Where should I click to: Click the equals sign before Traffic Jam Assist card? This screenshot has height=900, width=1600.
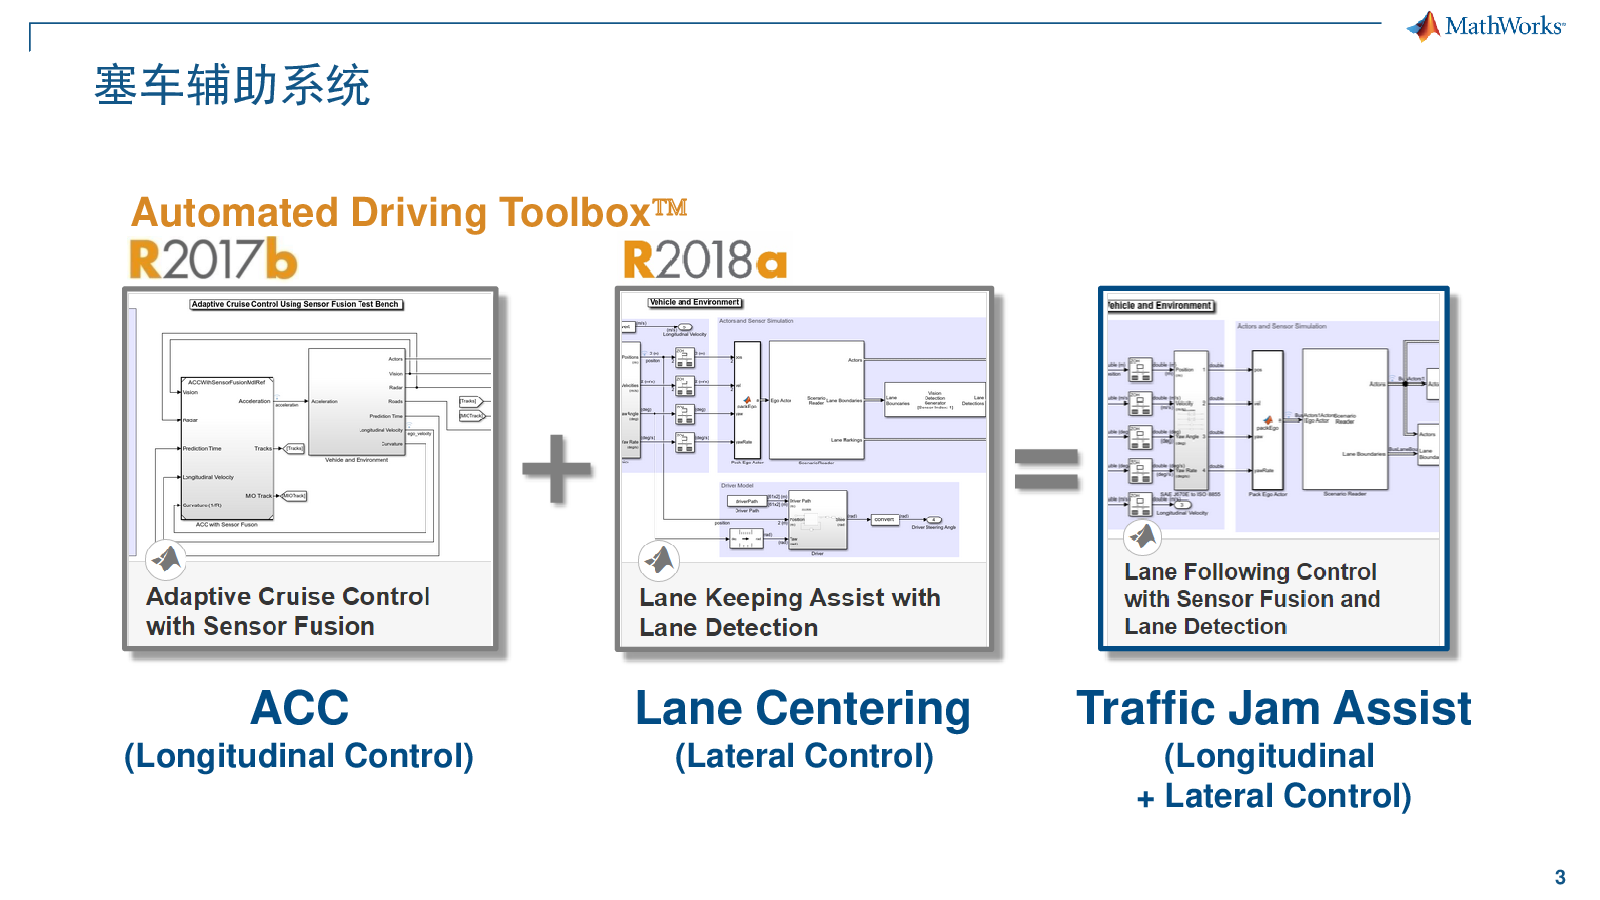pos(1047,469)
